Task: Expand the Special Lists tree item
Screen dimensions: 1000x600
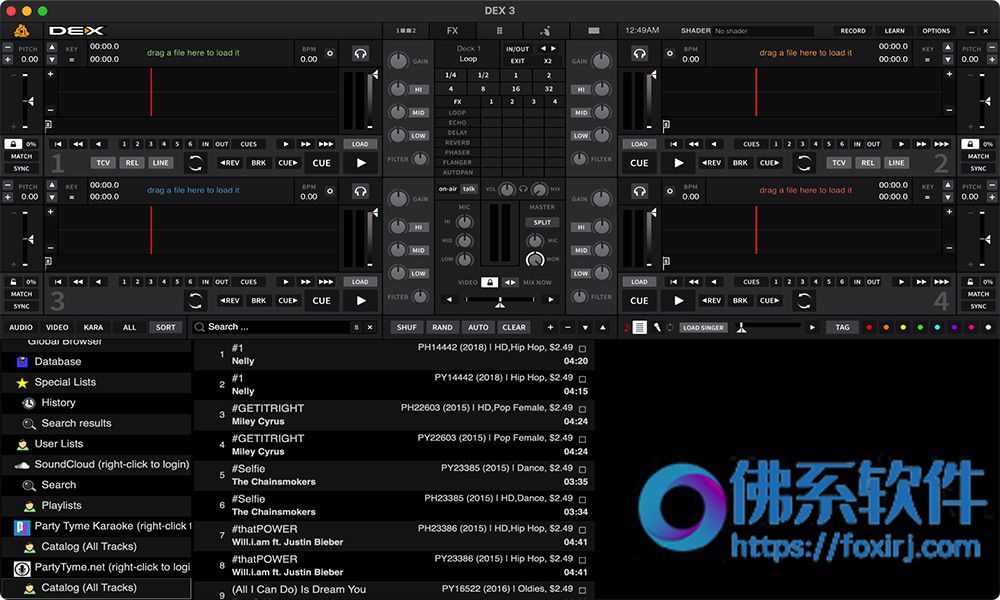Action: (65, 382)
